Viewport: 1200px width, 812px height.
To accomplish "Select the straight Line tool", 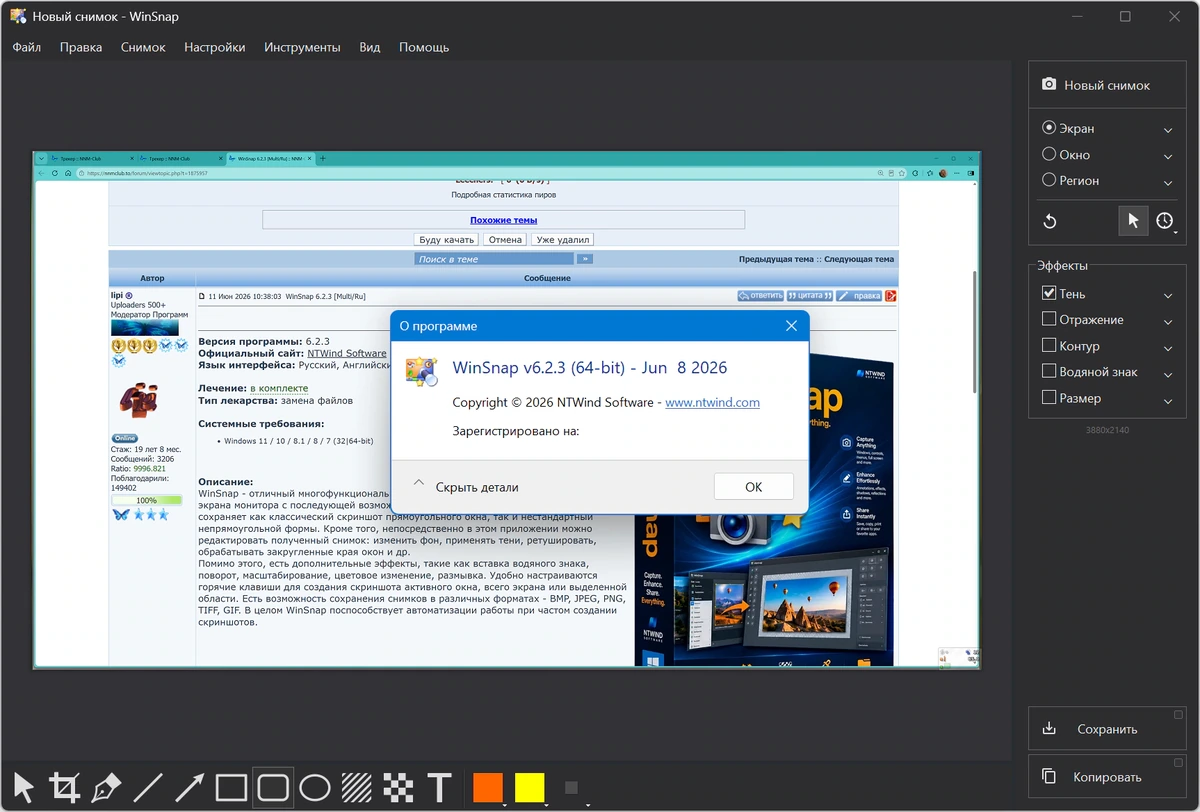I will click(x=148, y=788).
